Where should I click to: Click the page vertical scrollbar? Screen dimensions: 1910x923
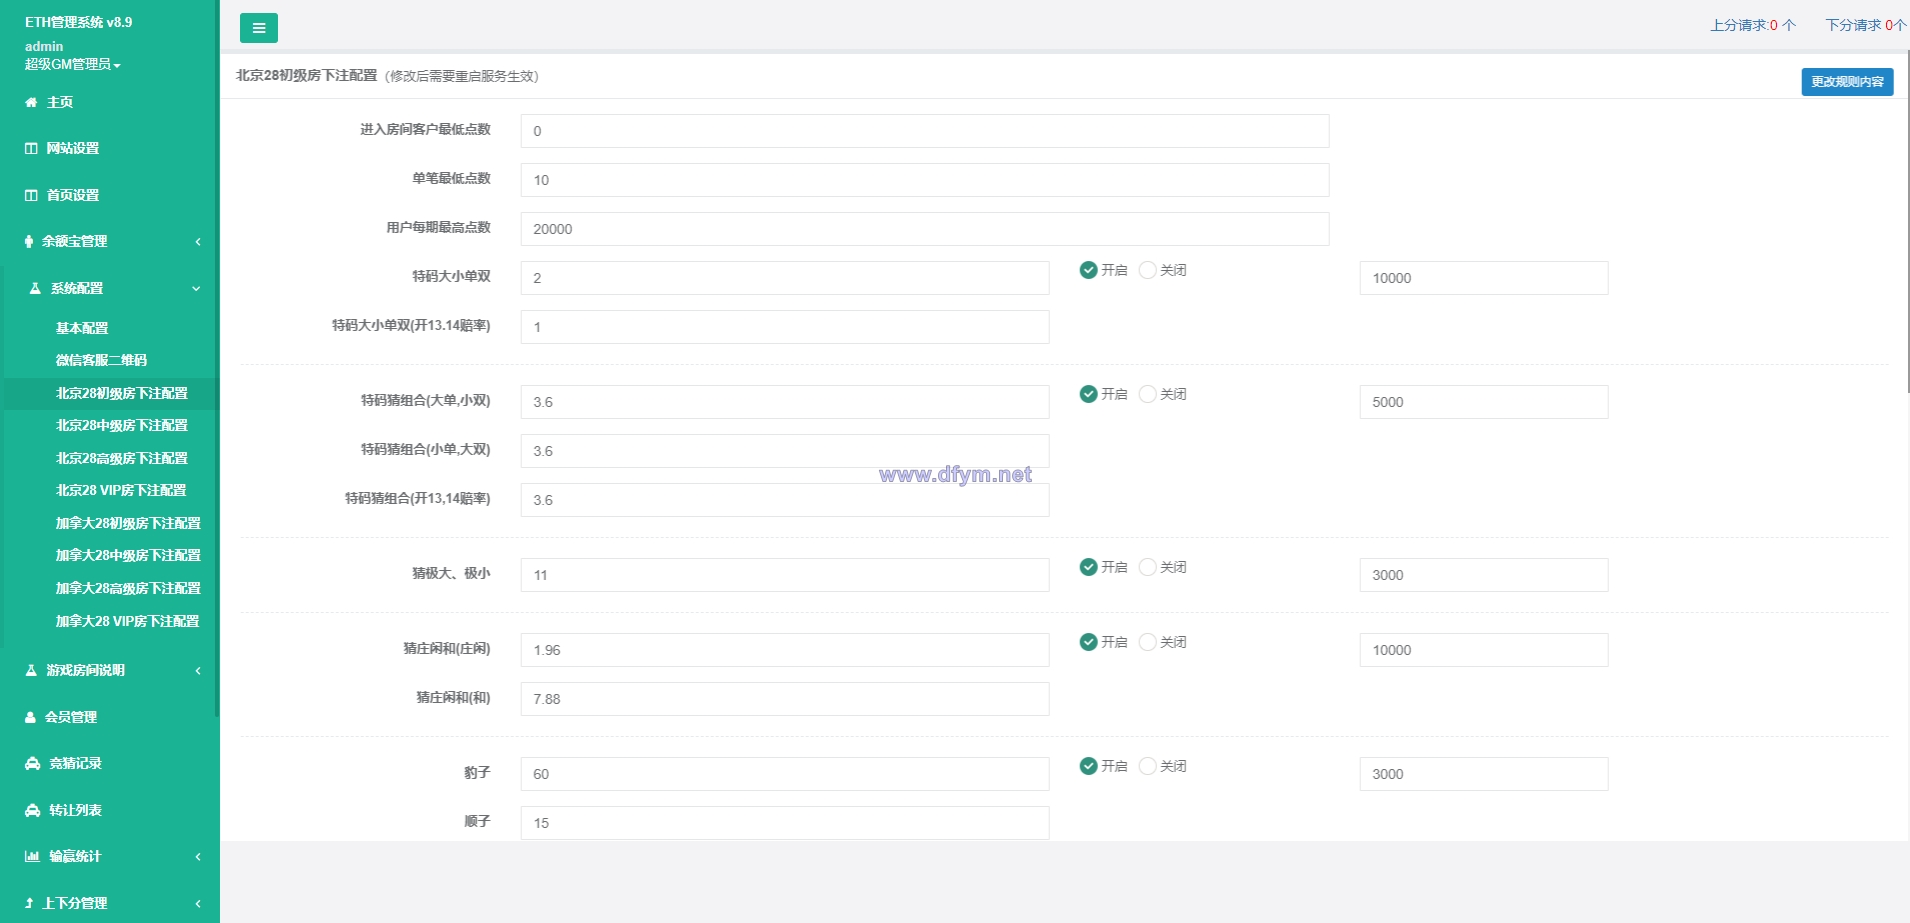[x=1906, y=220]
